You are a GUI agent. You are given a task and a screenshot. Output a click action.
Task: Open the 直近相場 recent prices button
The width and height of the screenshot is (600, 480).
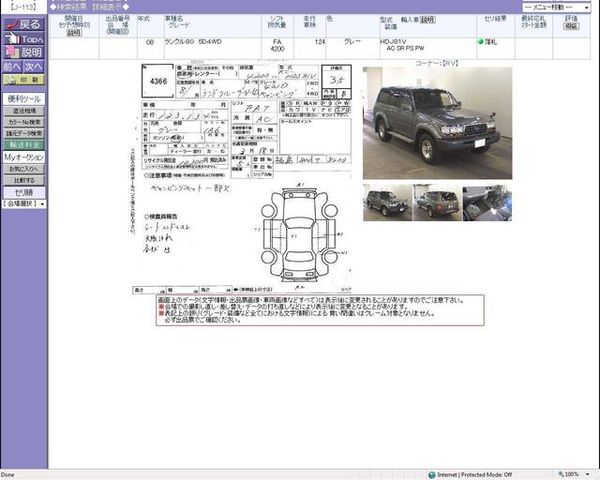[23, 111]
